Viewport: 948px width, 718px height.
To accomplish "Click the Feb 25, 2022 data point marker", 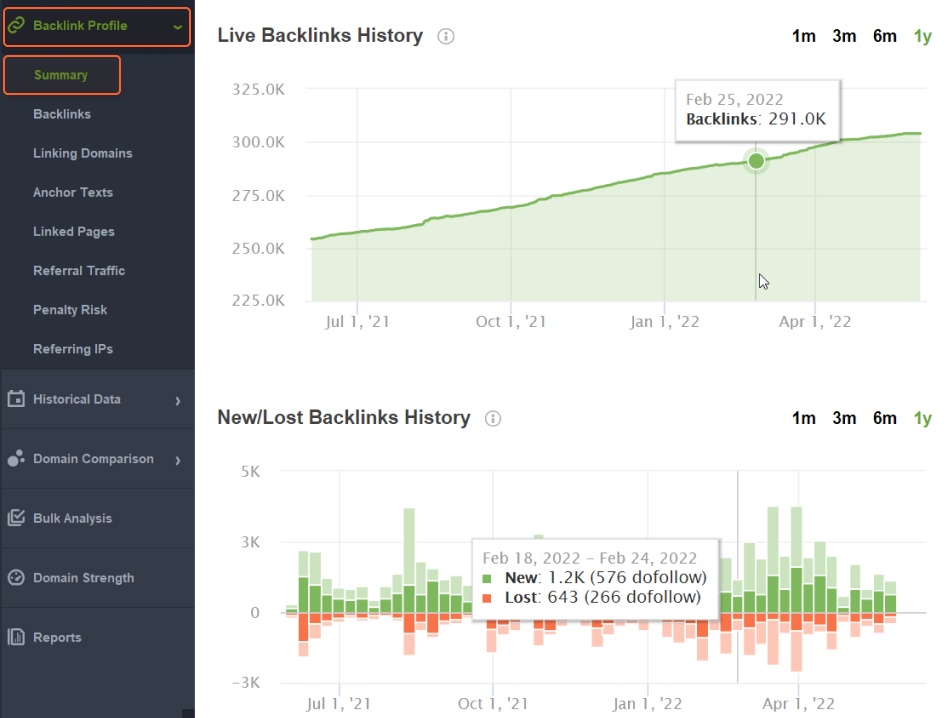I will coord(756,161).
